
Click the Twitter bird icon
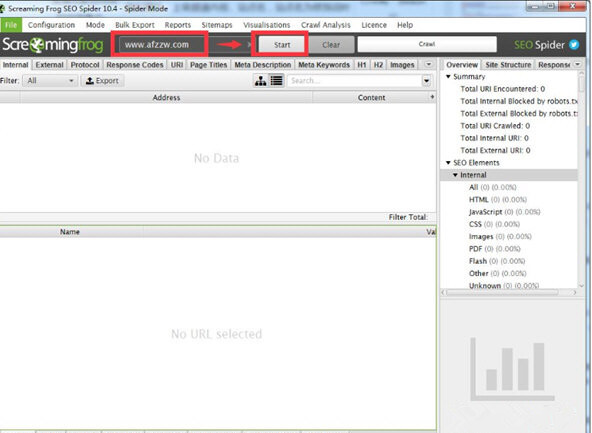click(574, 45)
